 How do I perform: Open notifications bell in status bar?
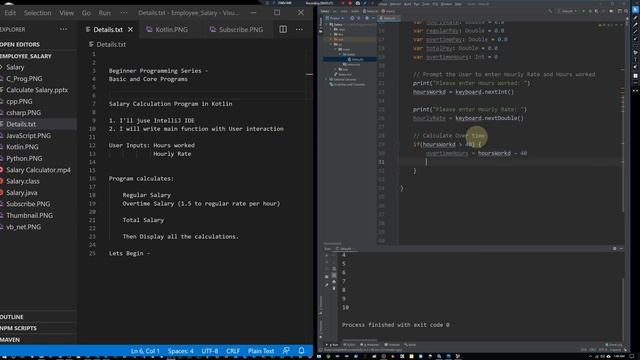click(301, 351)
